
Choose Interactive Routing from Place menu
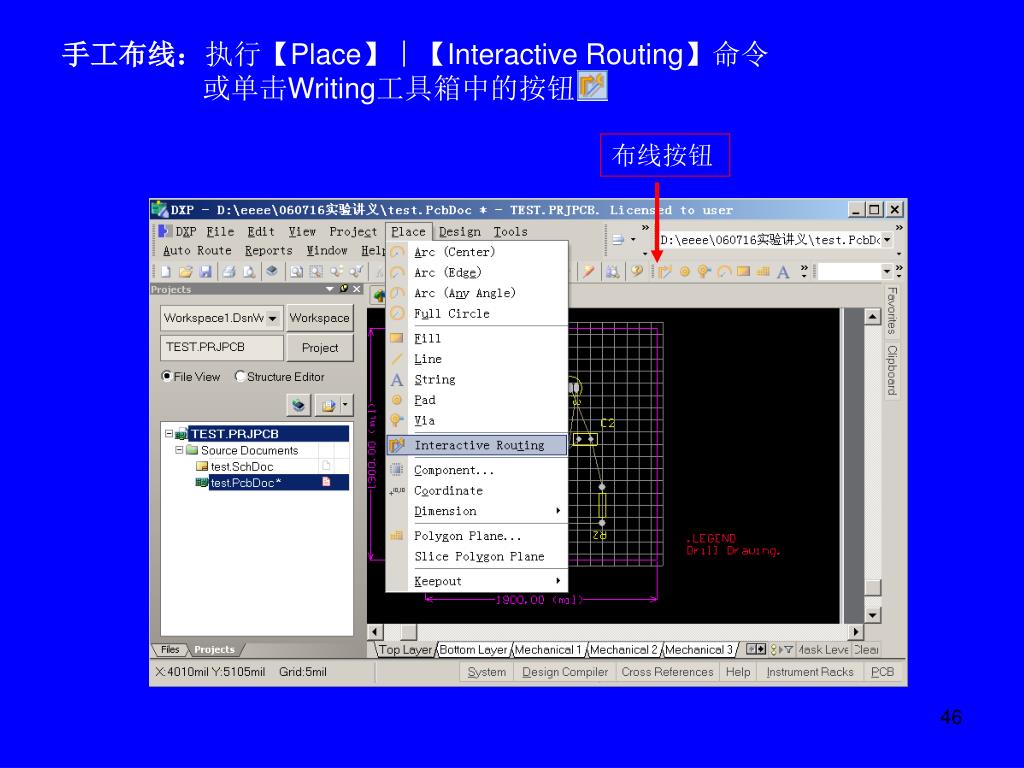[477, 445]
